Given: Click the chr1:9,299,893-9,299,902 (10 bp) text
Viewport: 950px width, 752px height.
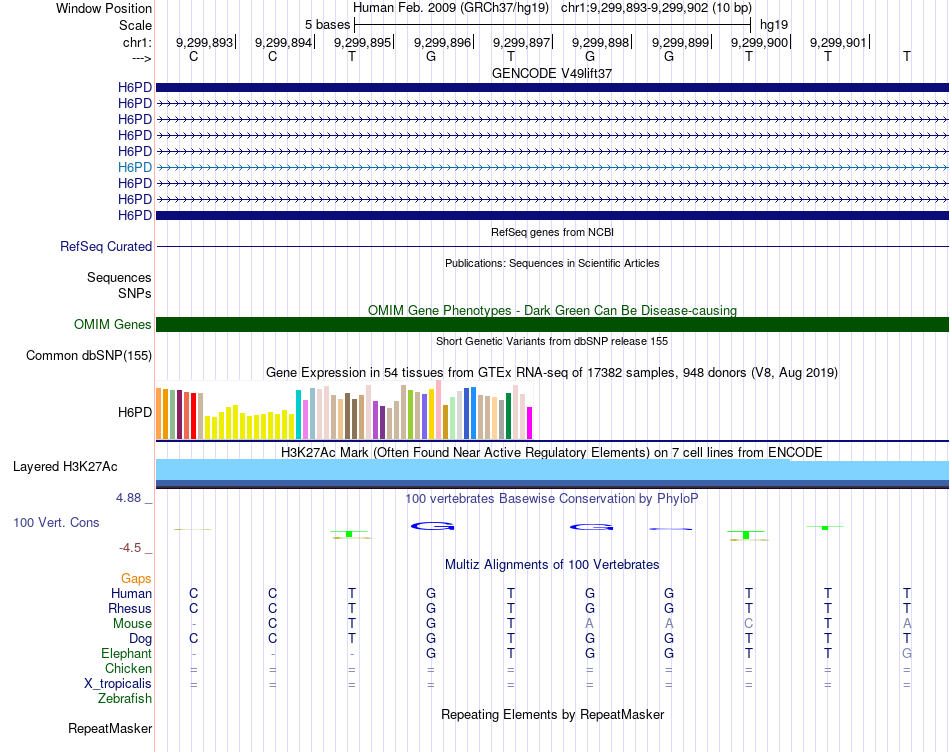Looking at the screenshot, I should click(656, 8).
